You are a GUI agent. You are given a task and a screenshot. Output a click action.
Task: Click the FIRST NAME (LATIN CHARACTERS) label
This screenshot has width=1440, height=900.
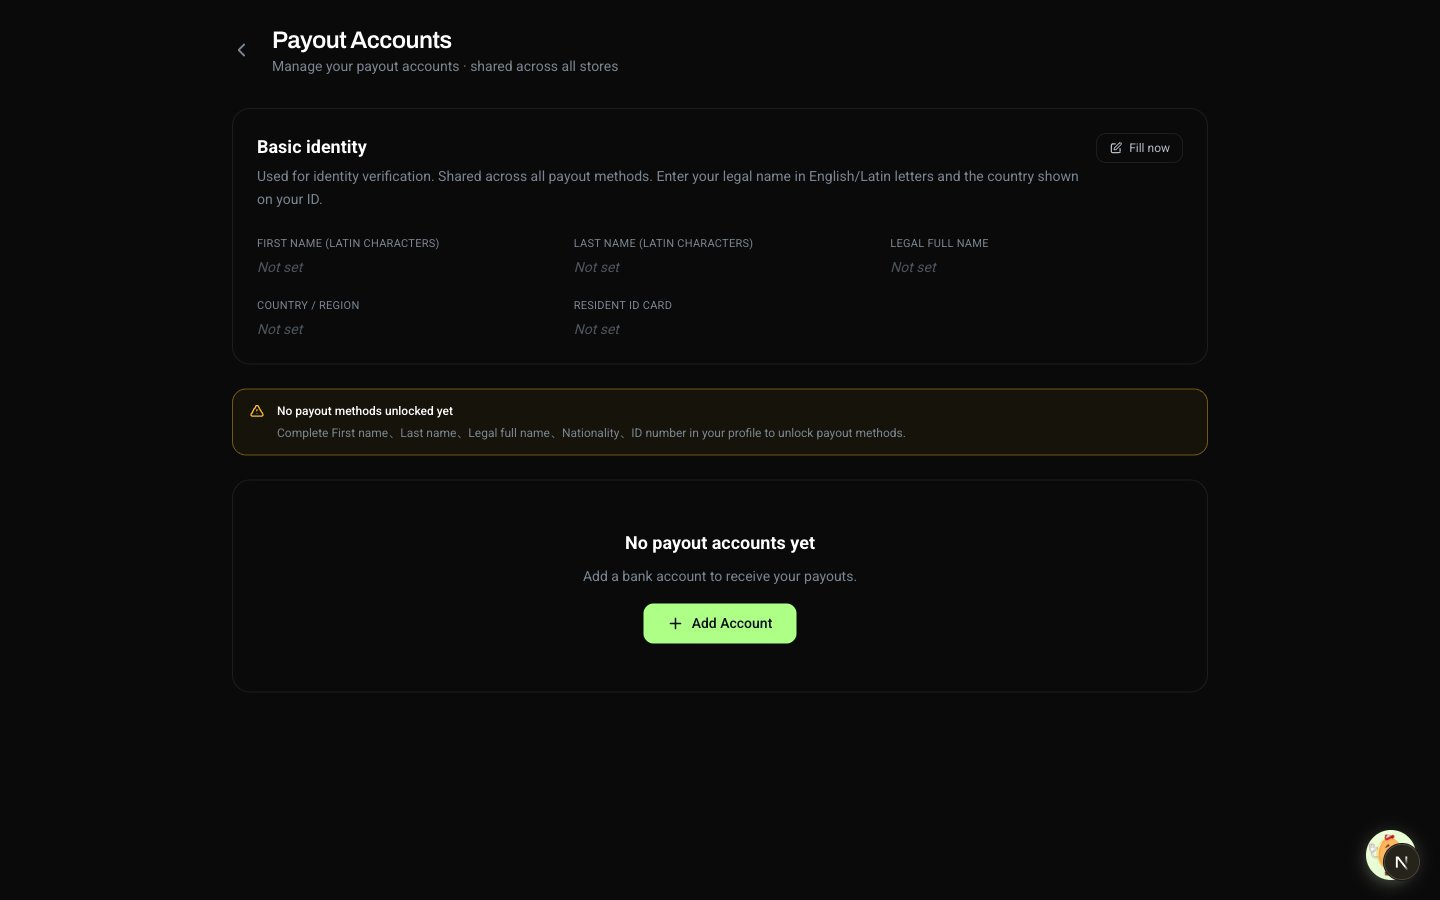click(348, 243)
